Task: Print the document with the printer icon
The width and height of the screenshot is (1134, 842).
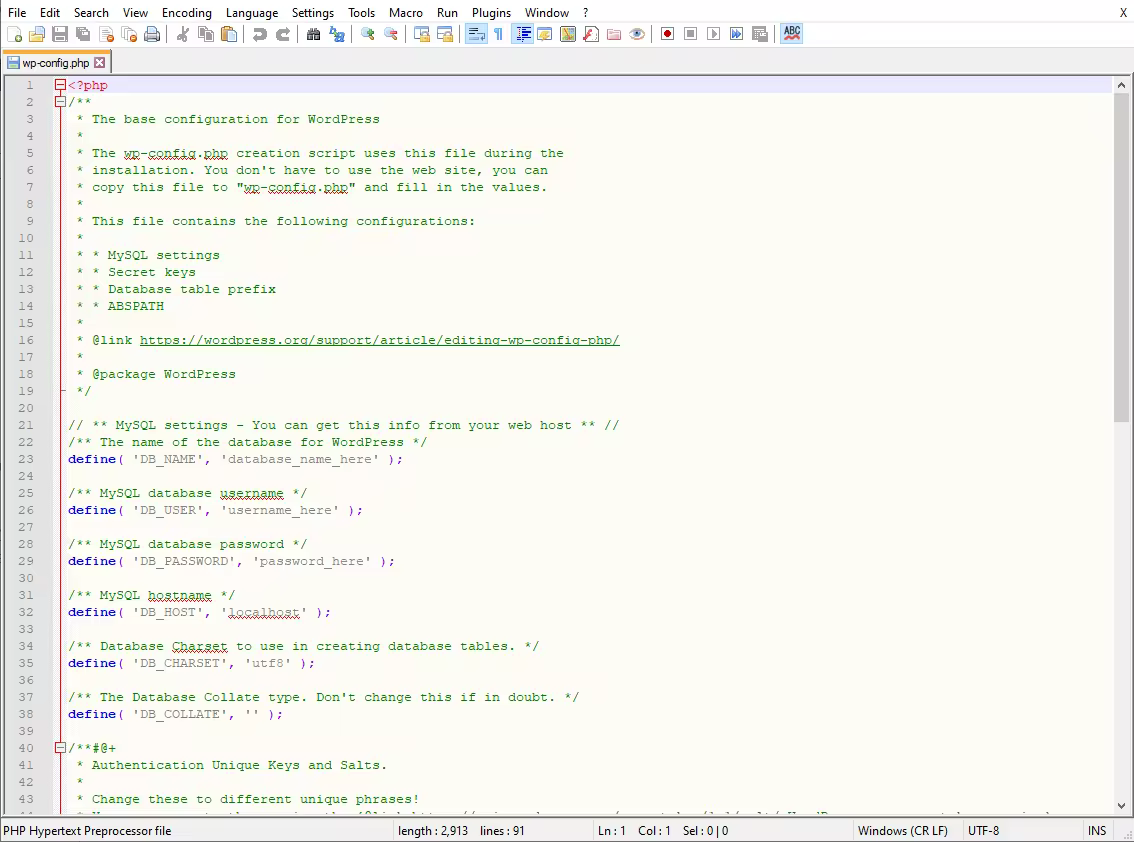Action: (x=152, y=34)
